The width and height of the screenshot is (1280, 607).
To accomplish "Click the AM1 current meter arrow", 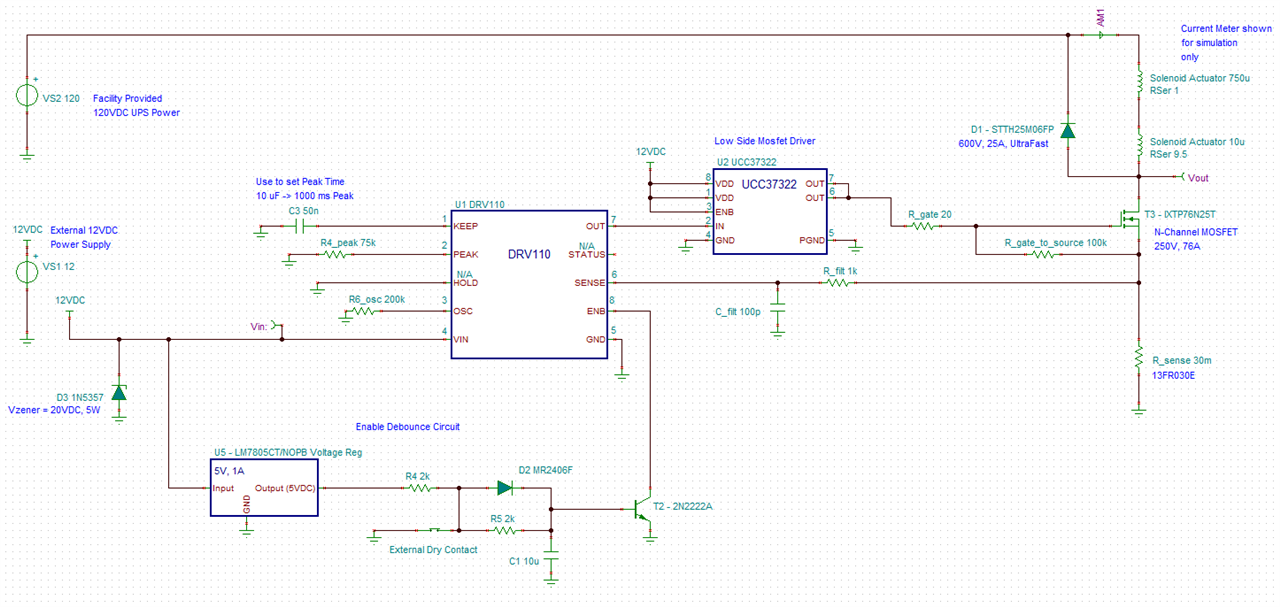I will coord(1101,35).
